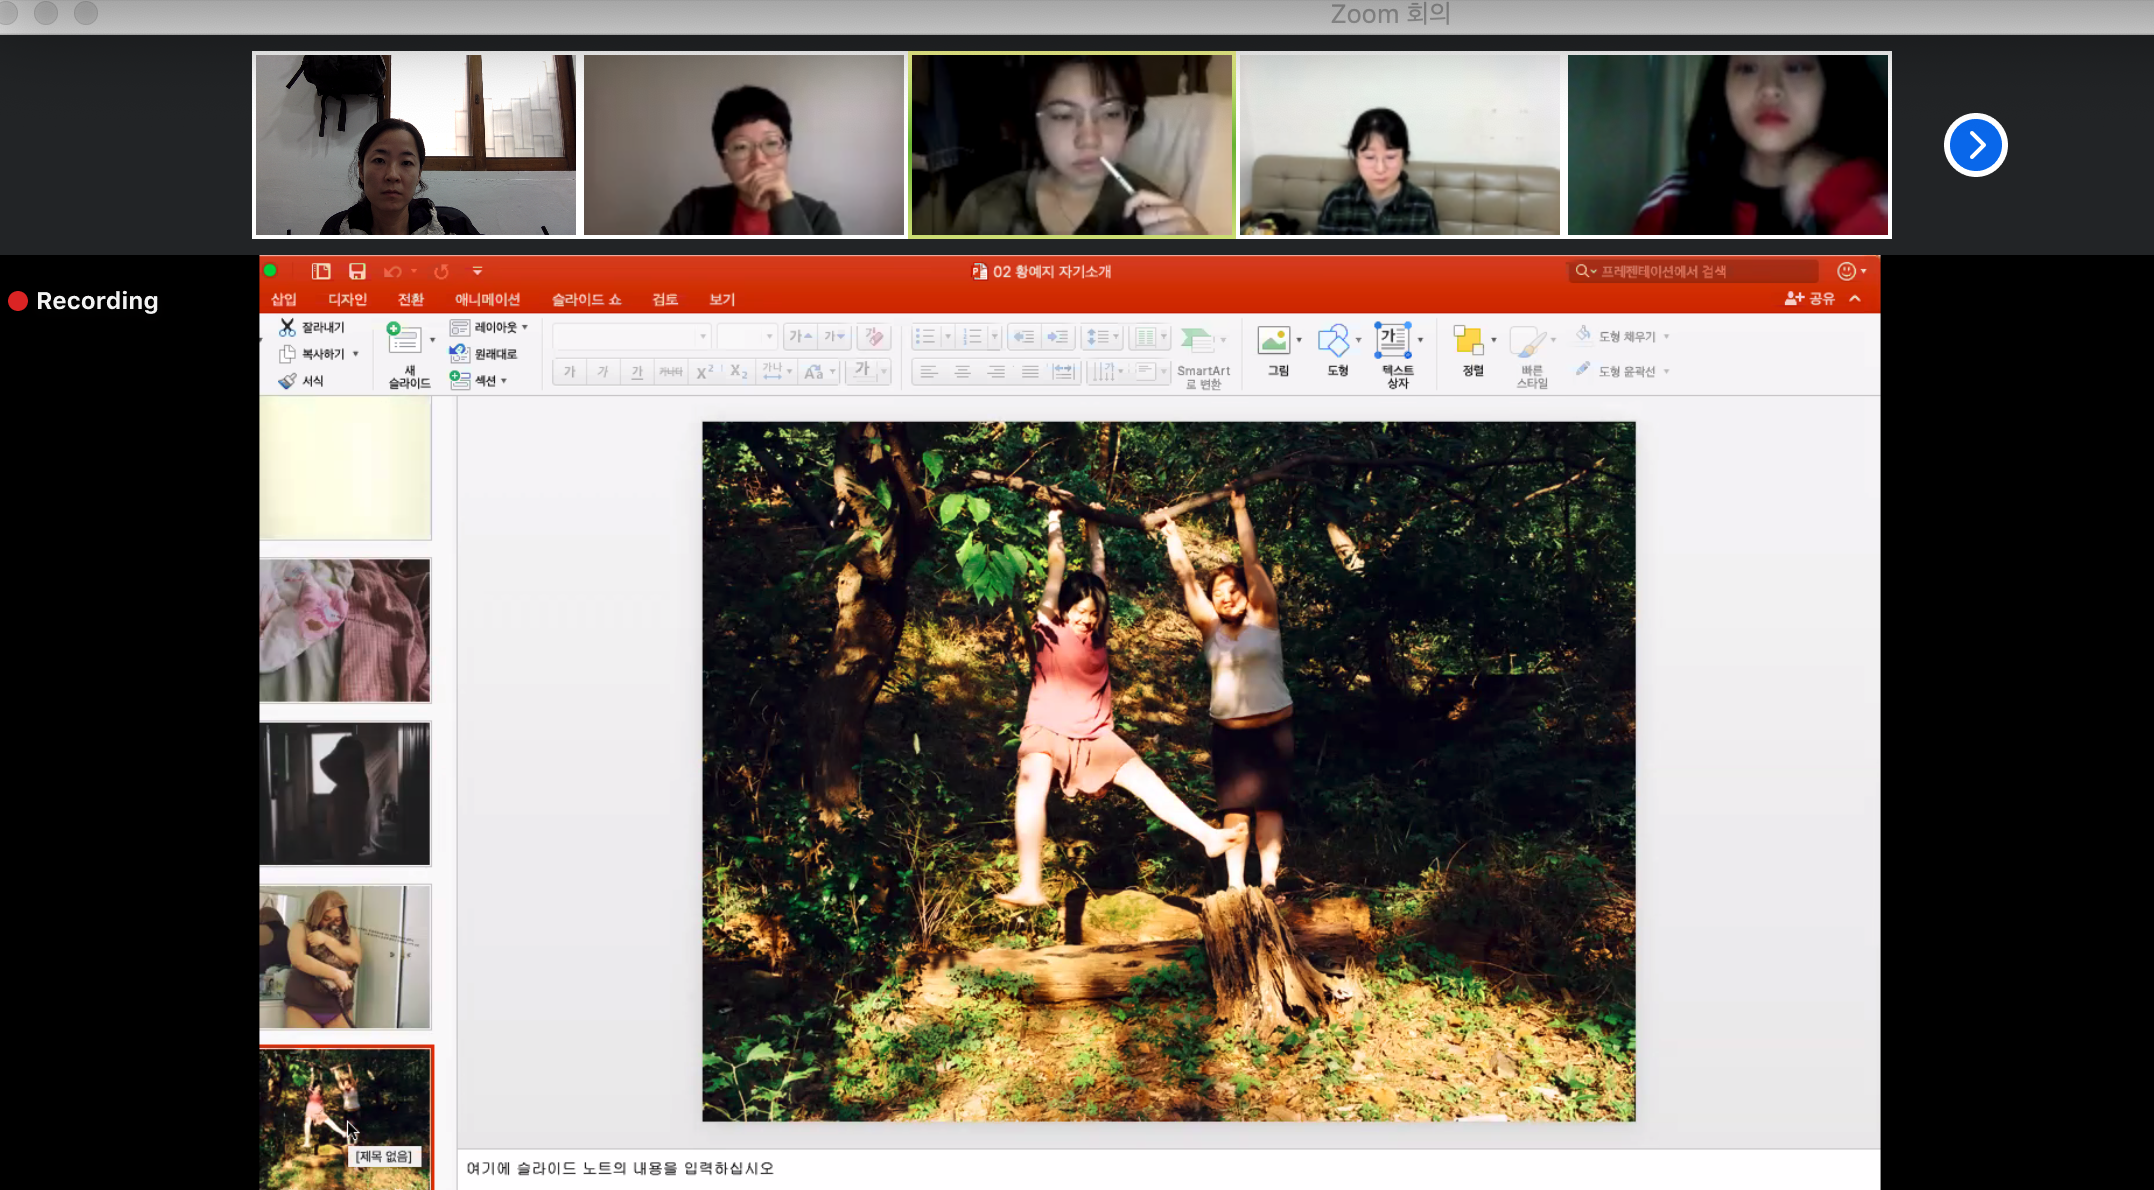Click the 도형 (Shapes) icon
The width and height of the screenshot is (2154, 1190).
click(1333, 341)
